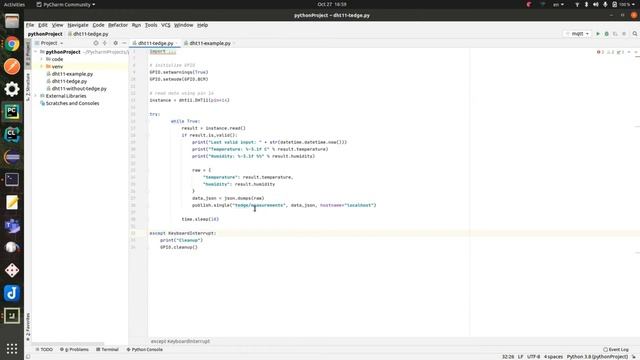Select Scratches and Consoles node
The height and width of the screenshot is (360, 640).
(72, 103)
